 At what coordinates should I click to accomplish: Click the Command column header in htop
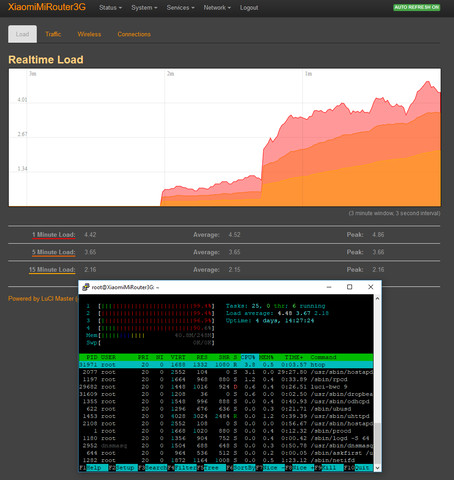[323, 357]
